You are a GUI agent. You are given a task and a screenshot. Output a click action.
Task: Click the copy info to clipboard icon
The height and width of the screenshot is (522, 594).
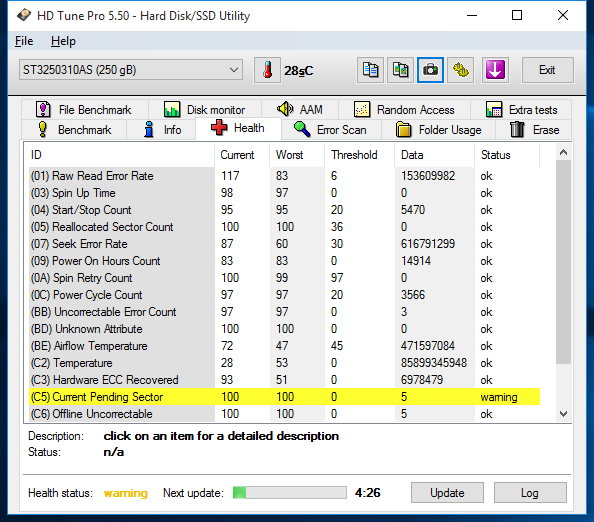370,70
